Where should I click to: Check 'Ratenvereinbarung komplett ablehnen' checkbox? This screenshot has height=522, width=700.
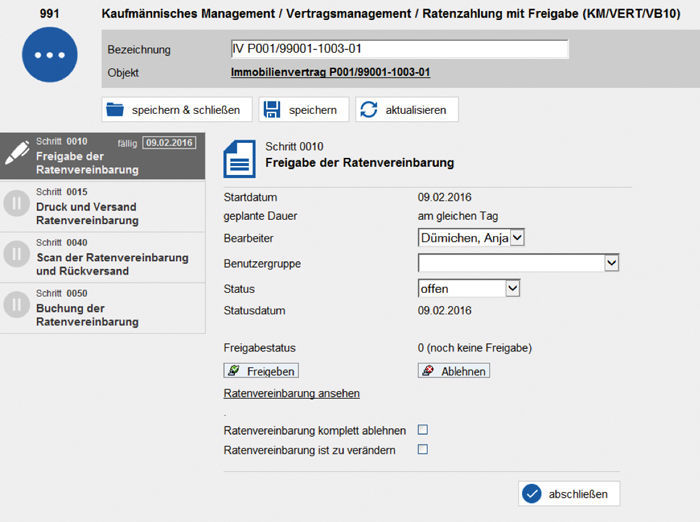(x=423, y=430)
